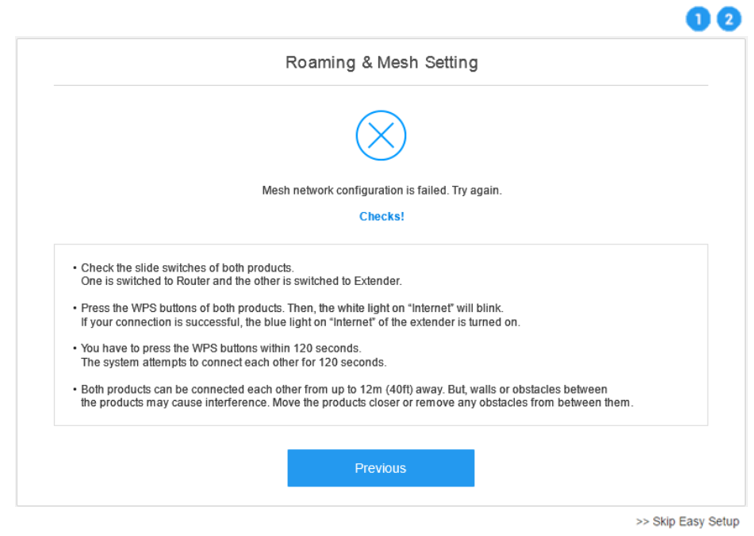Click the system attempts to connect line
The image size is (754, 536).
click(233, 362)
